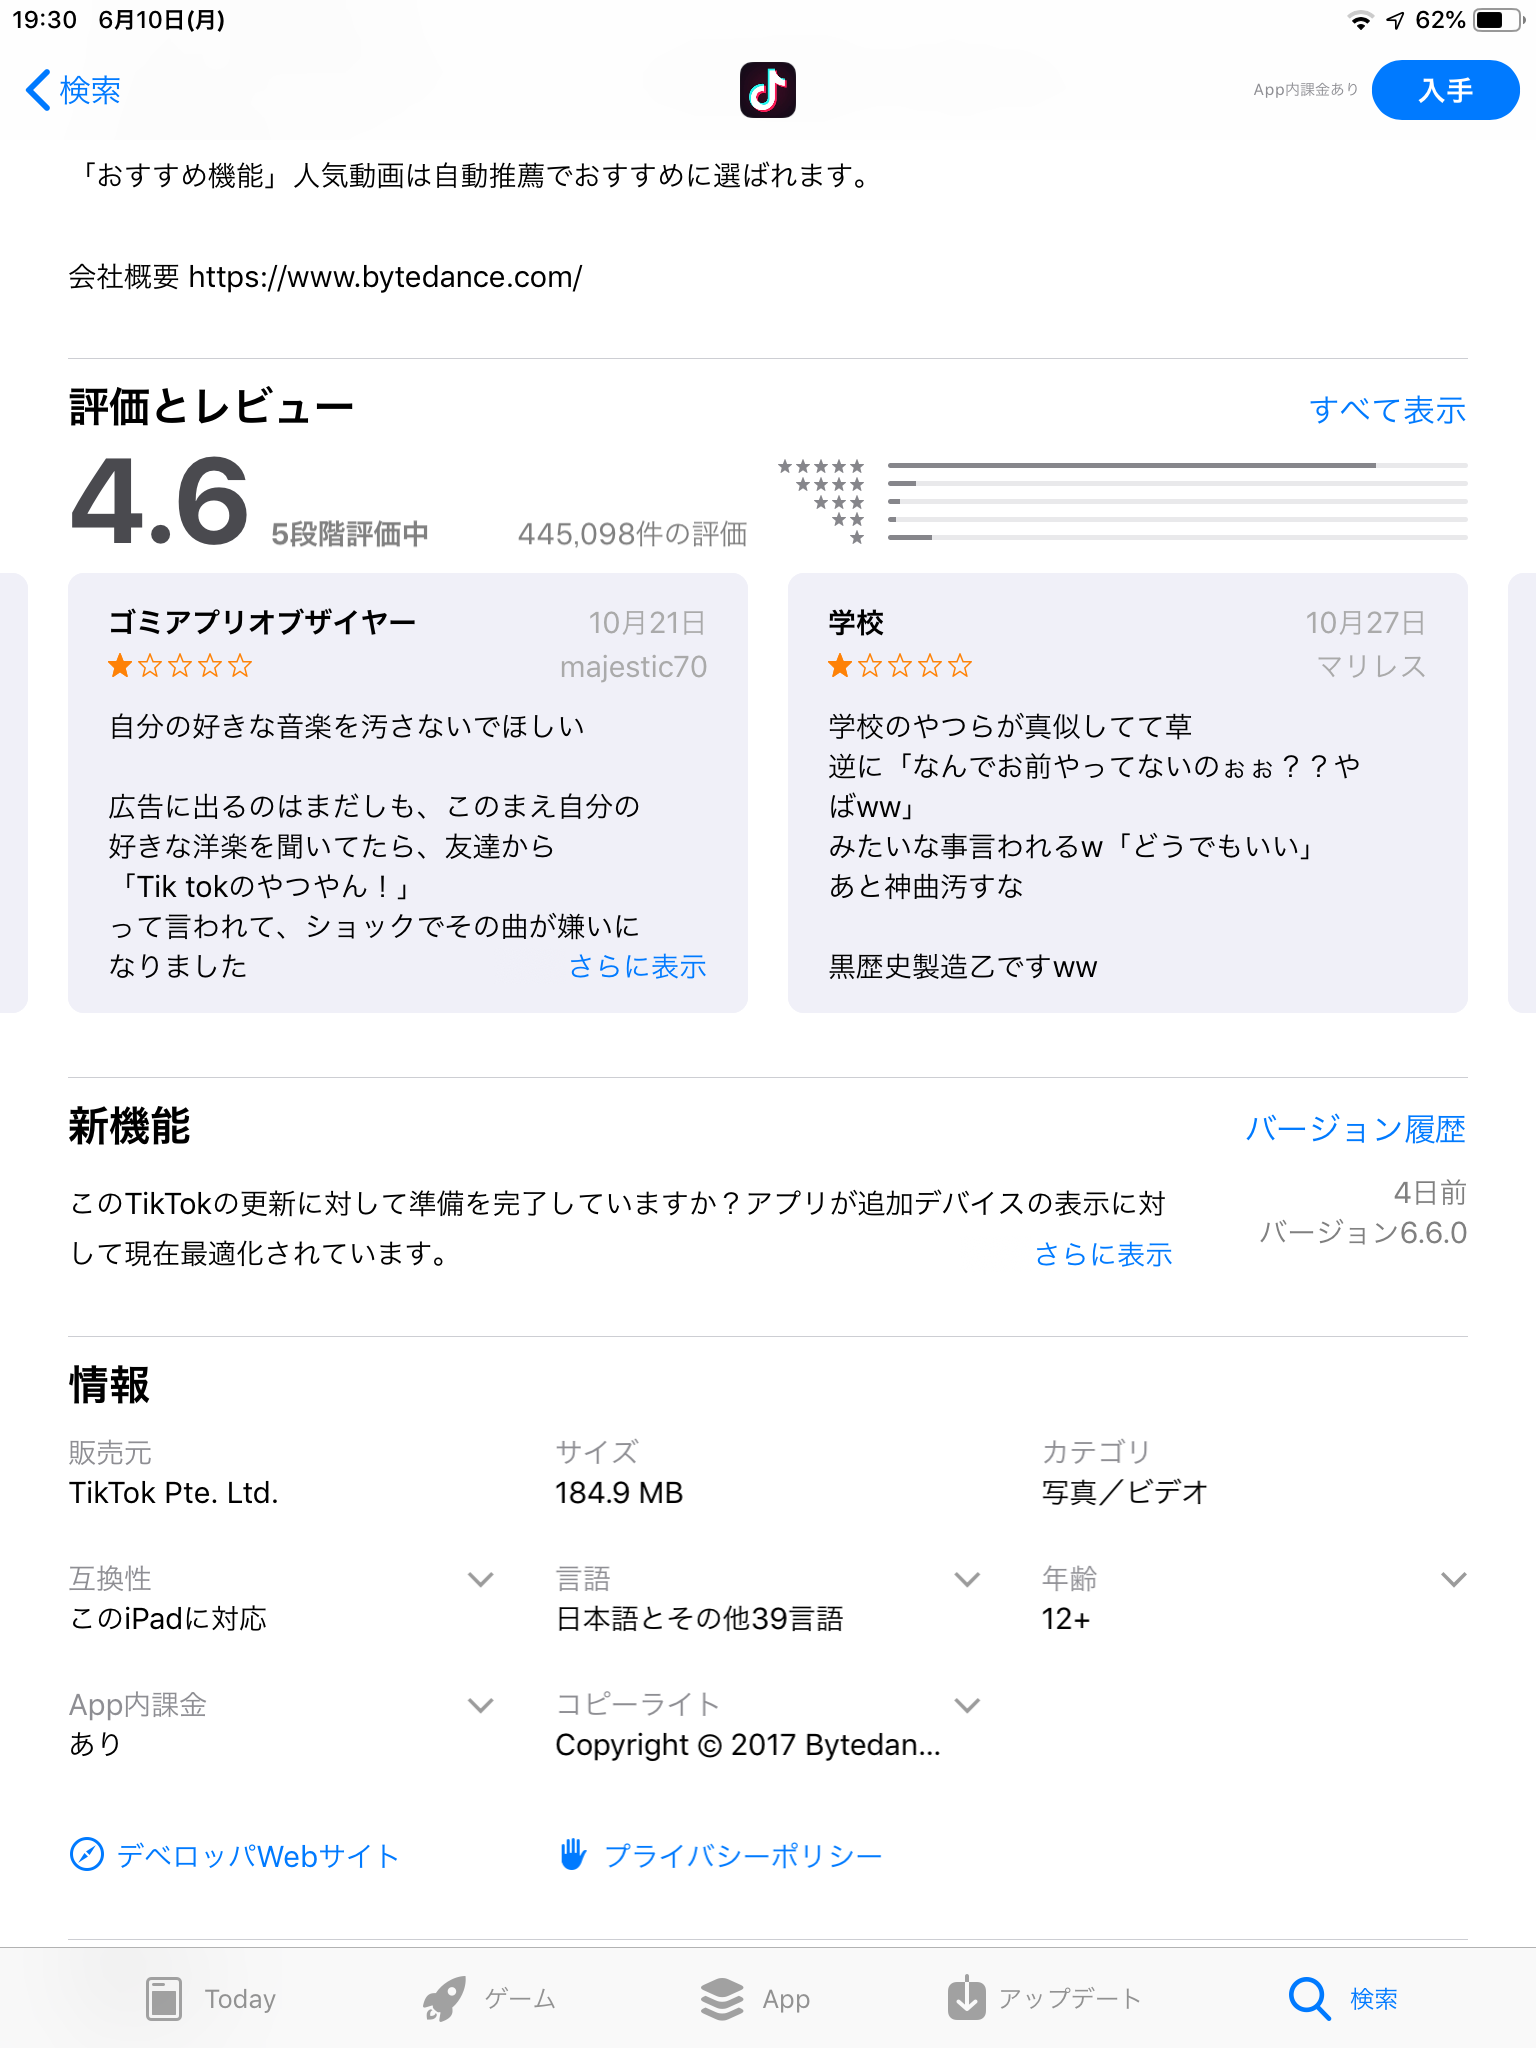Tap the back chevron next to 検索
This screenshot has width=1536, height=2048.
[x=38, y=90]
